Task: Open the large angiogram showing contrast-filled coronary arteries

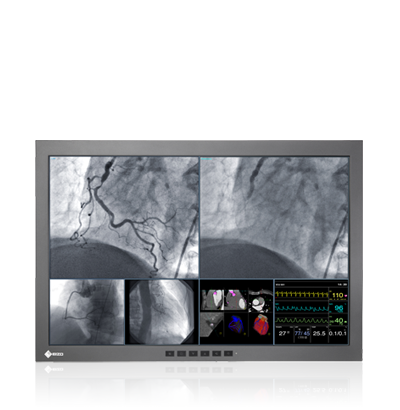Action: click(124, 217)
